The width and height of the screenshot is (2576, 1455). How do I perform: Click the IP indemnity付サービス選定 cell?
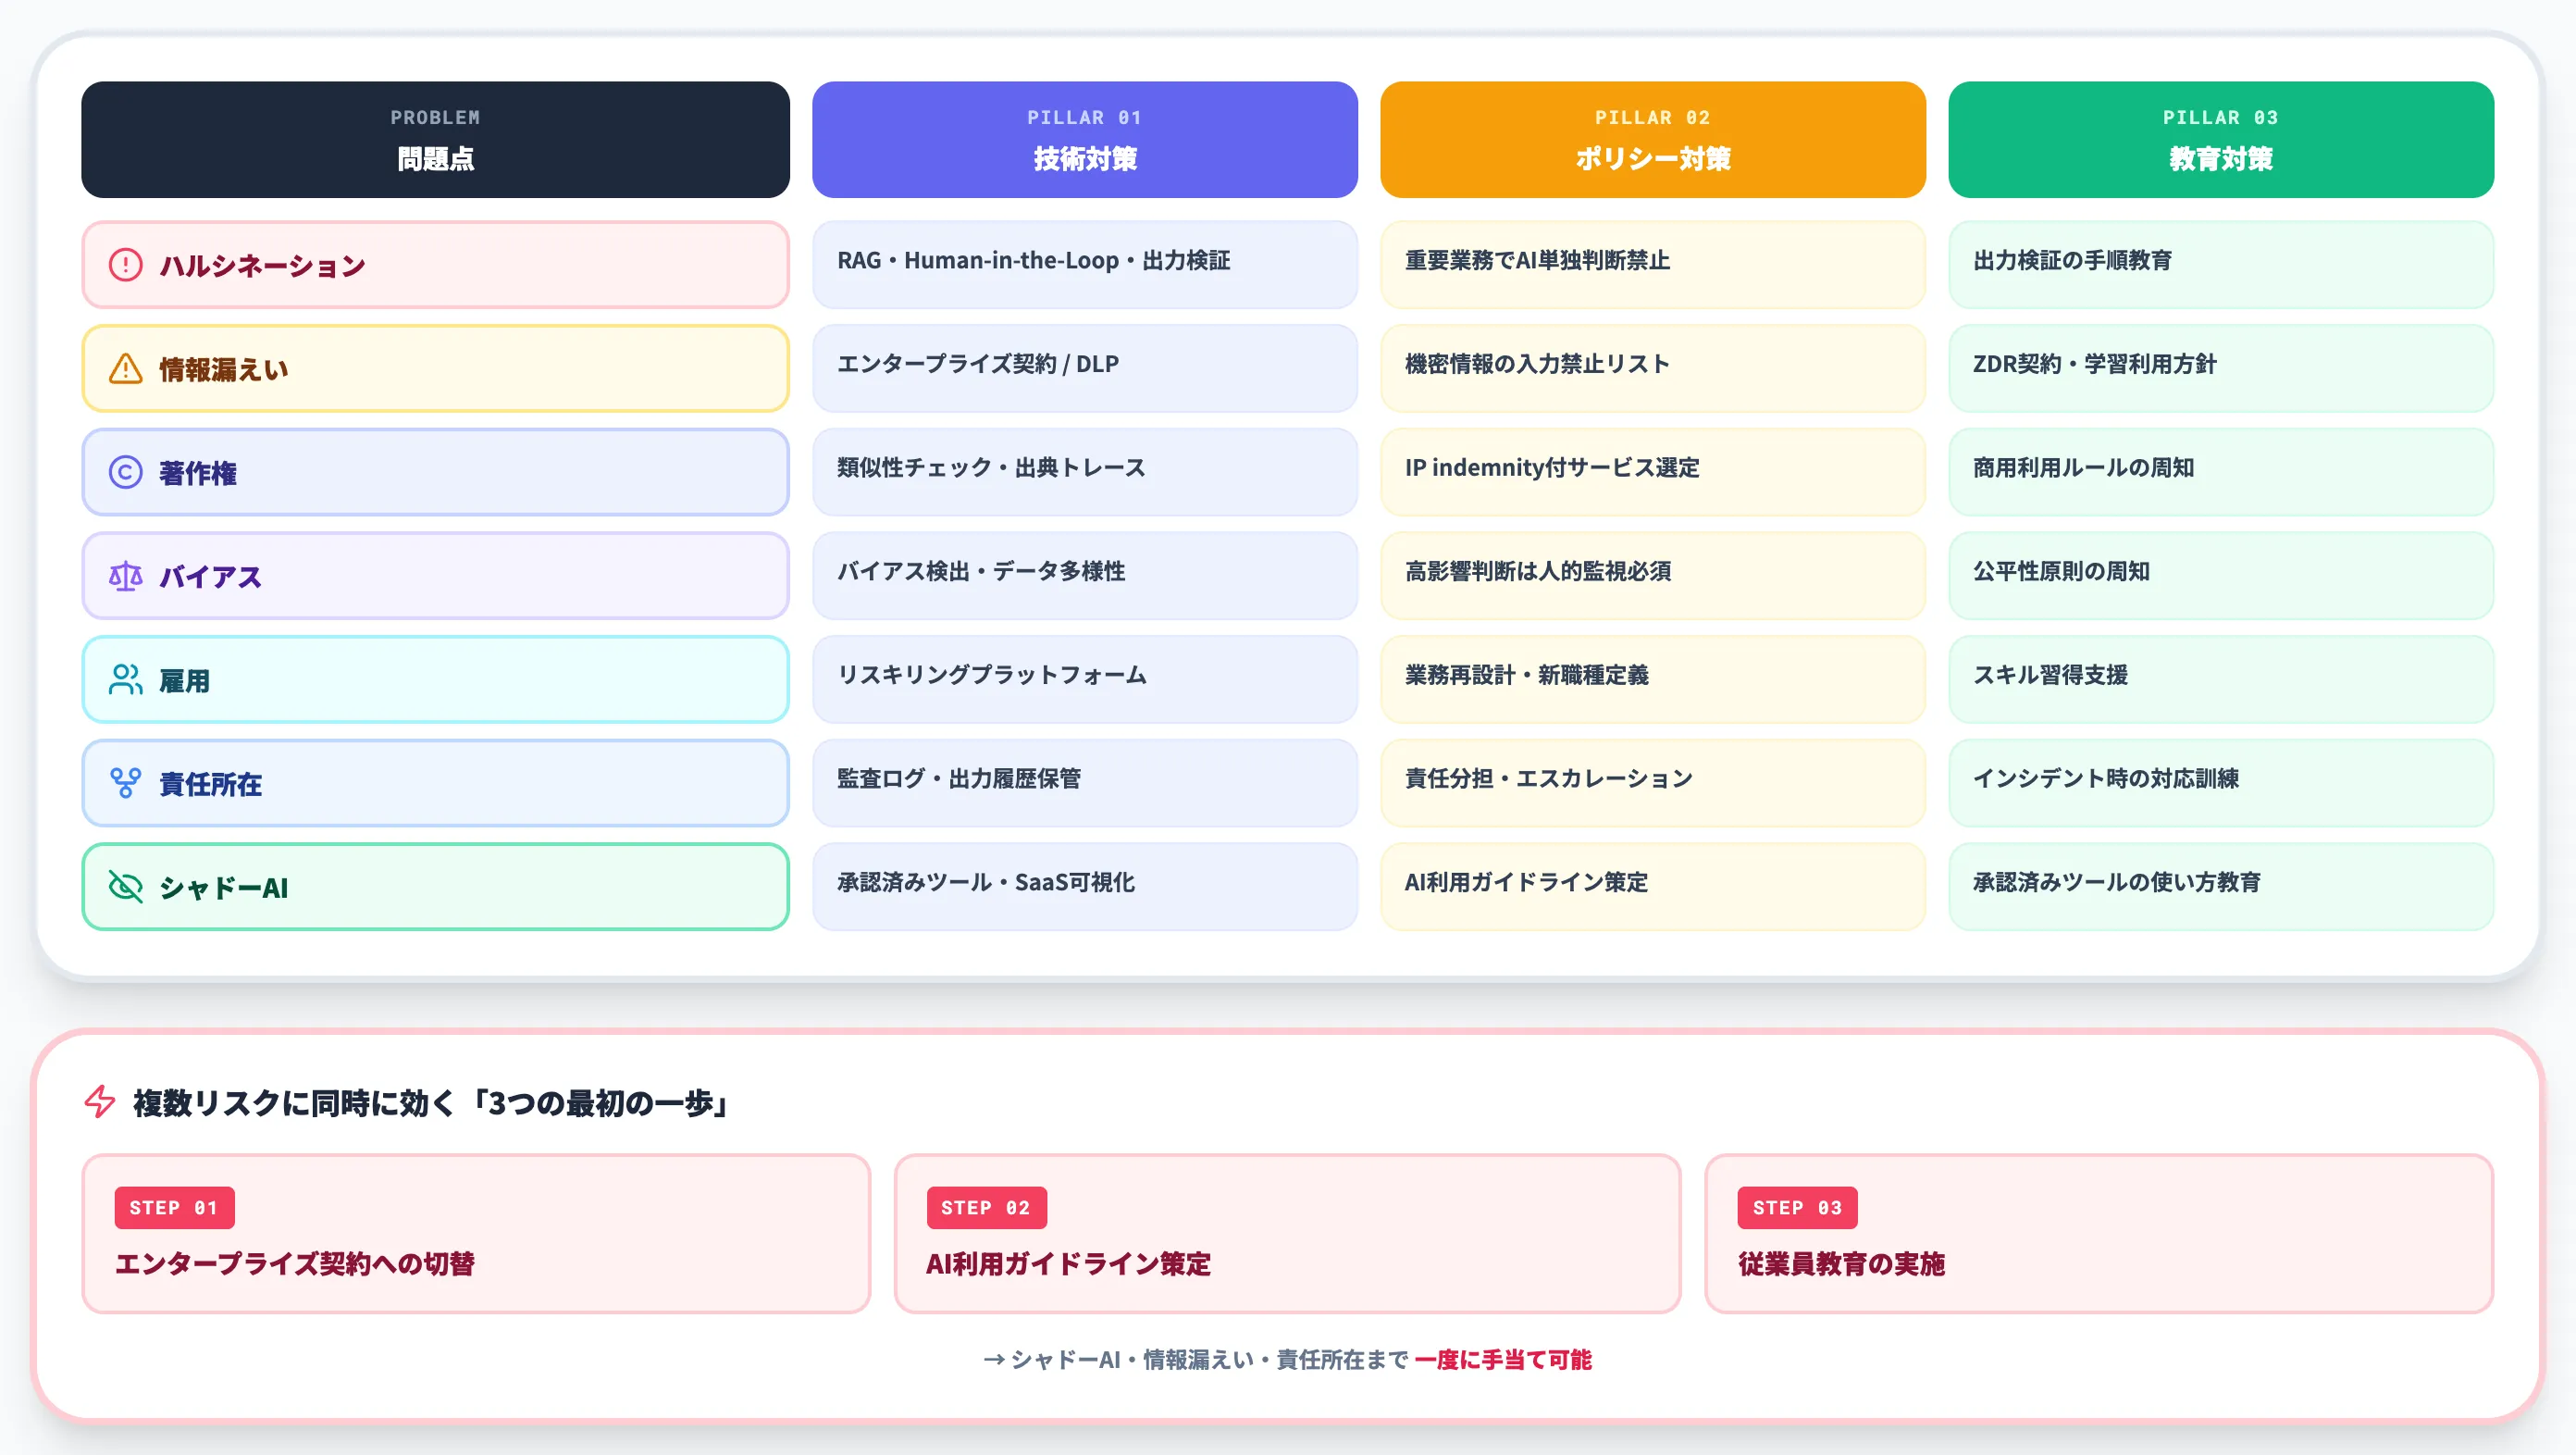coord(1653,472)
